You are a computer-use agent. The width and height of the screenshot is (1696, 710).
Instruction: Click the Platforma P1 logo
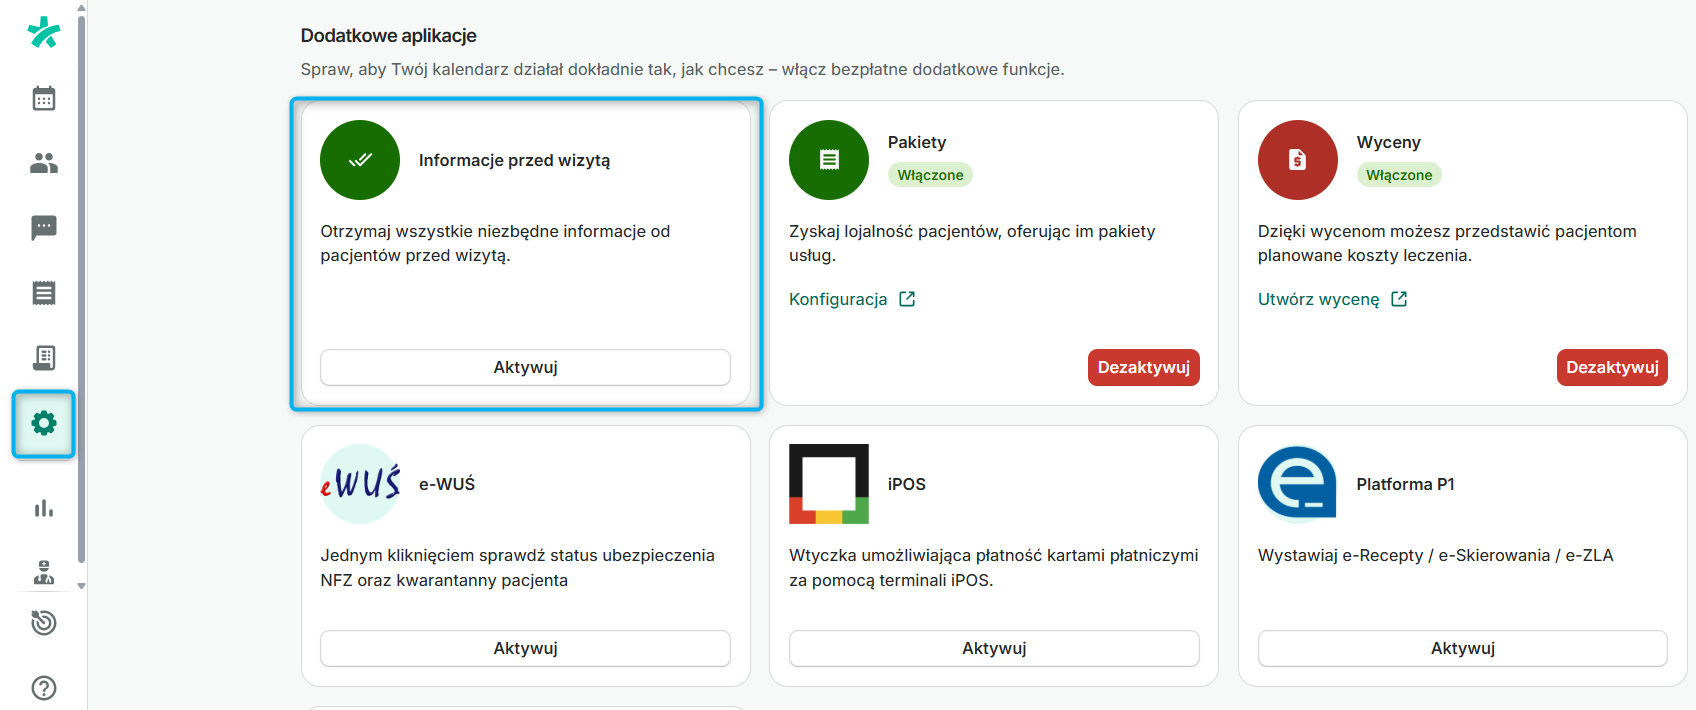(x=1298, y=484)
